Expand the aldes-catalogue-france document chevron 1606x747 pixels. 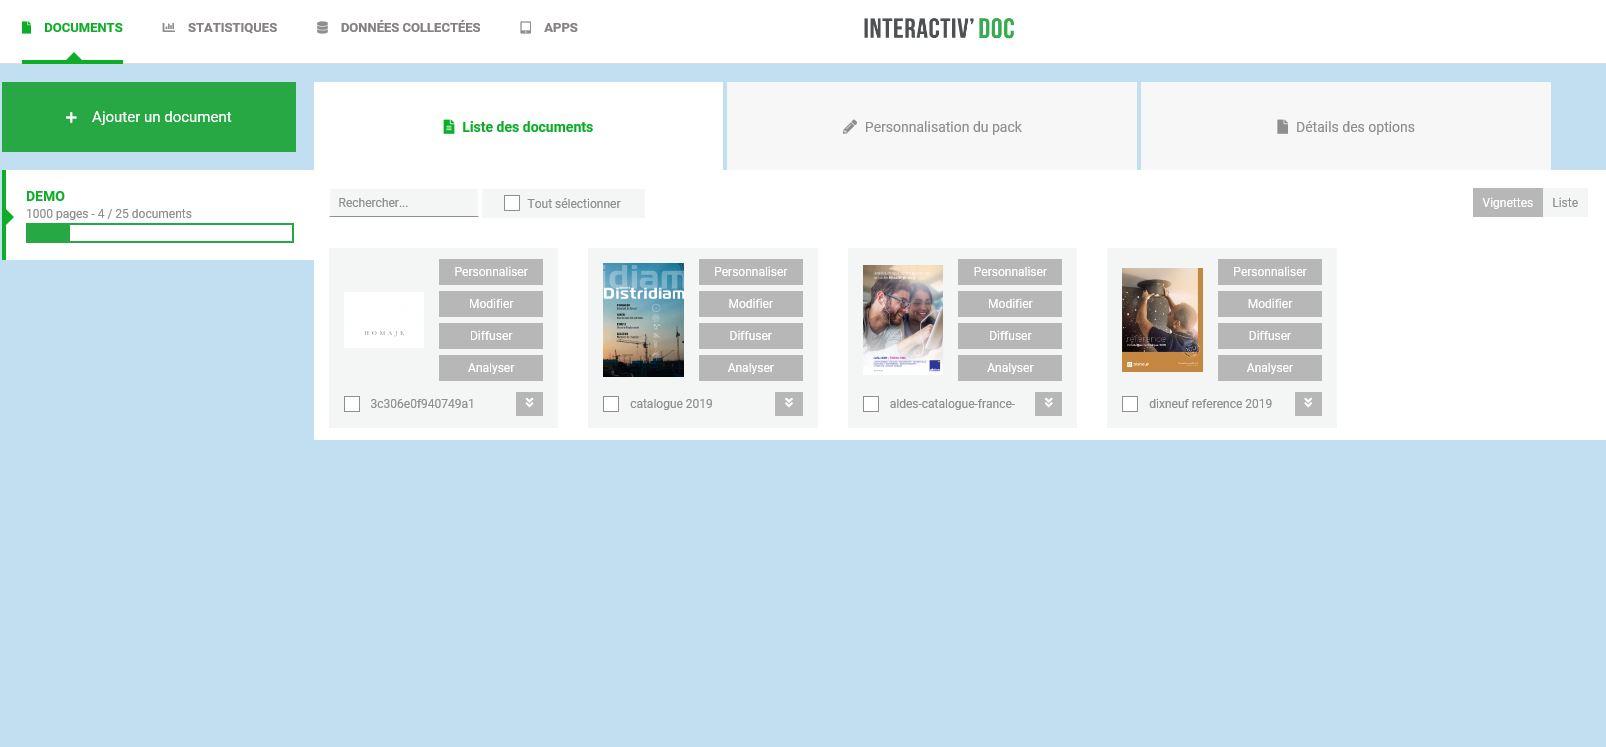(x=1048, y=403)
